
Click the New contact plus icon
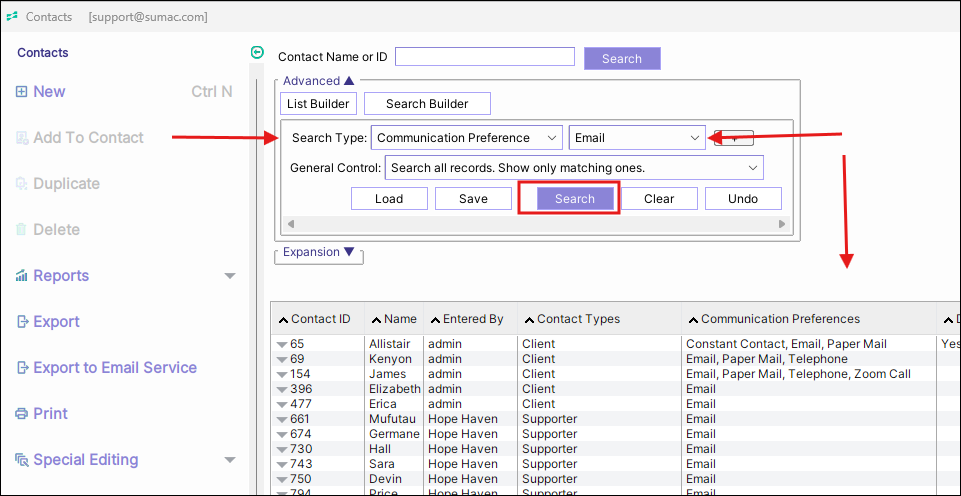22,92
